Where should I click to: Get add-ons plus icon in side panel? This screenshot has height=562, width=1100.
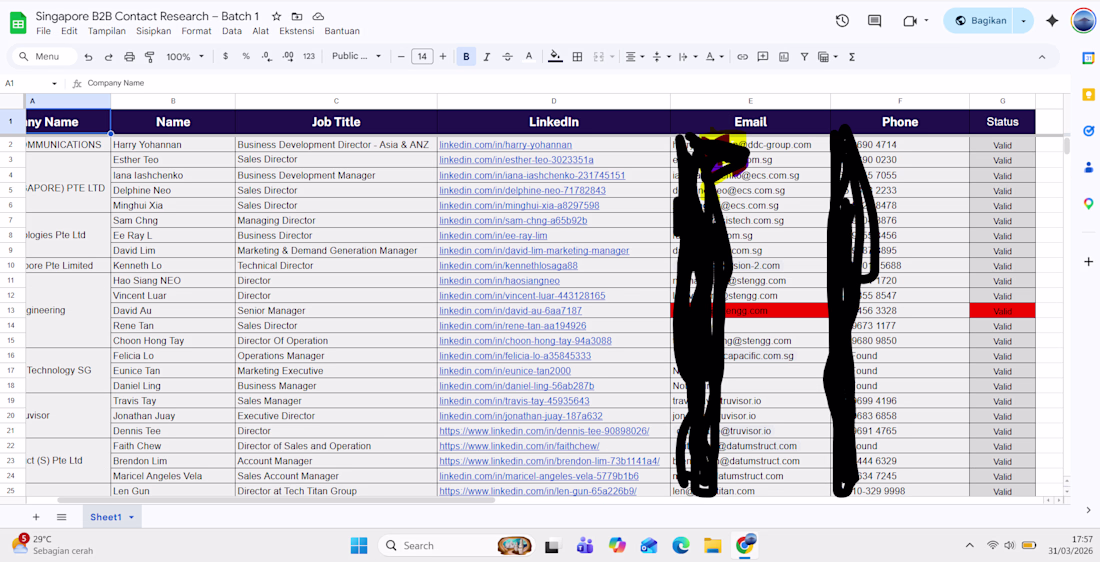pyautogui.click(x=1088, y=262)
